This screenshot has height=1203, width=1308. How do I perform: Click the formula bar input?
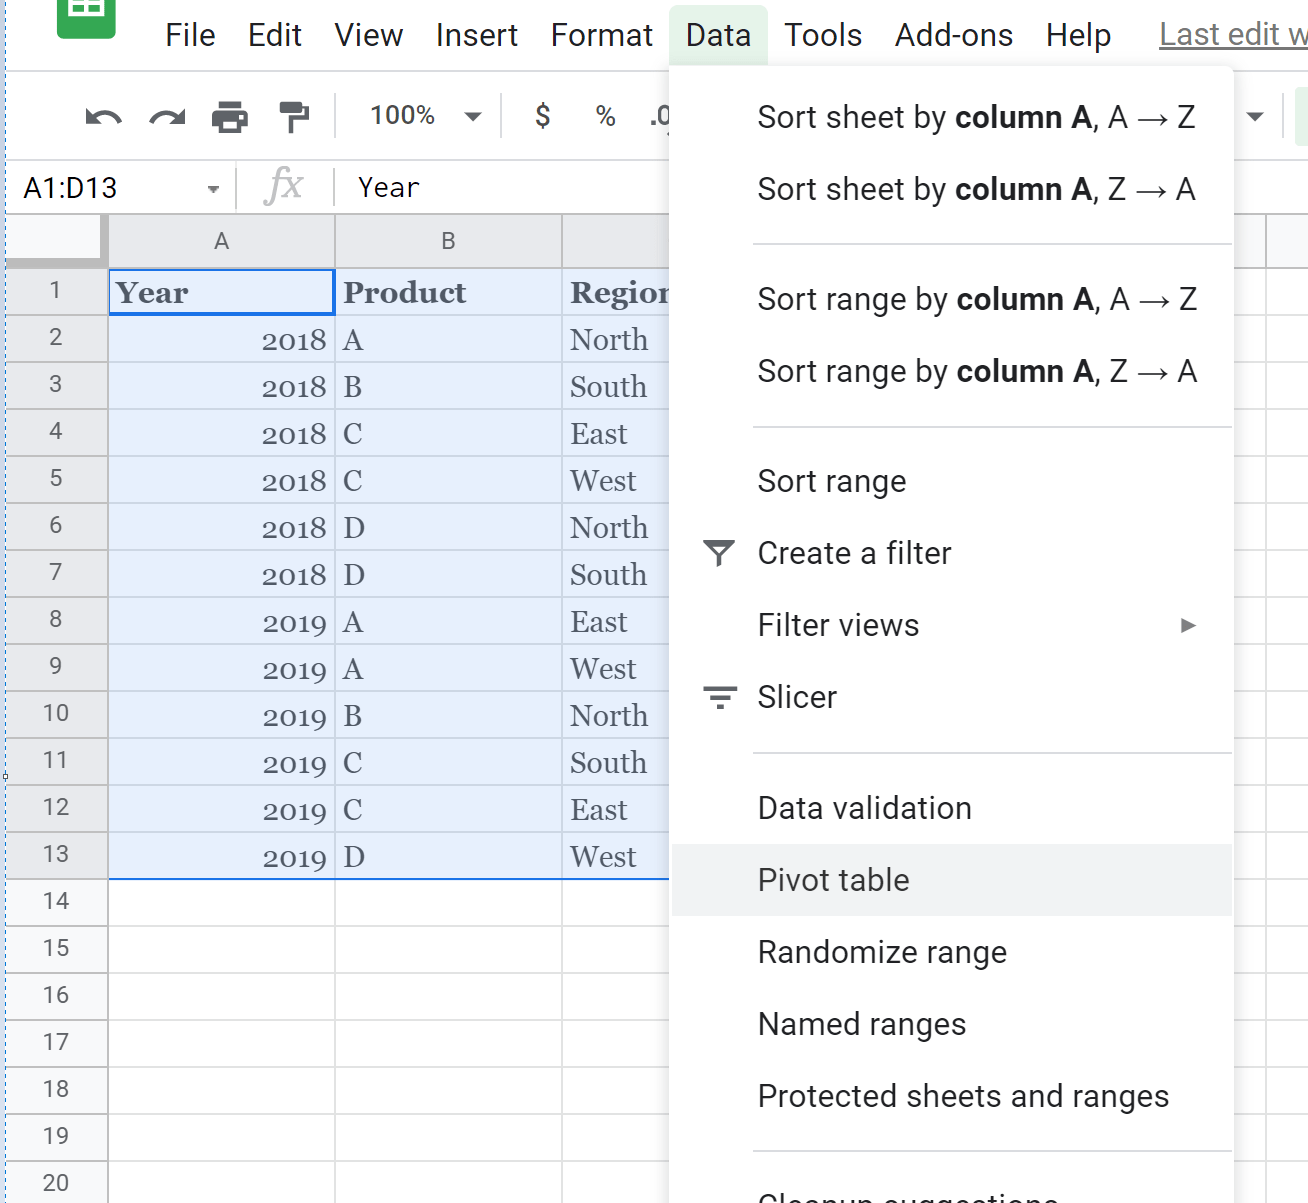pyautogui.click(x=500, y=187)
